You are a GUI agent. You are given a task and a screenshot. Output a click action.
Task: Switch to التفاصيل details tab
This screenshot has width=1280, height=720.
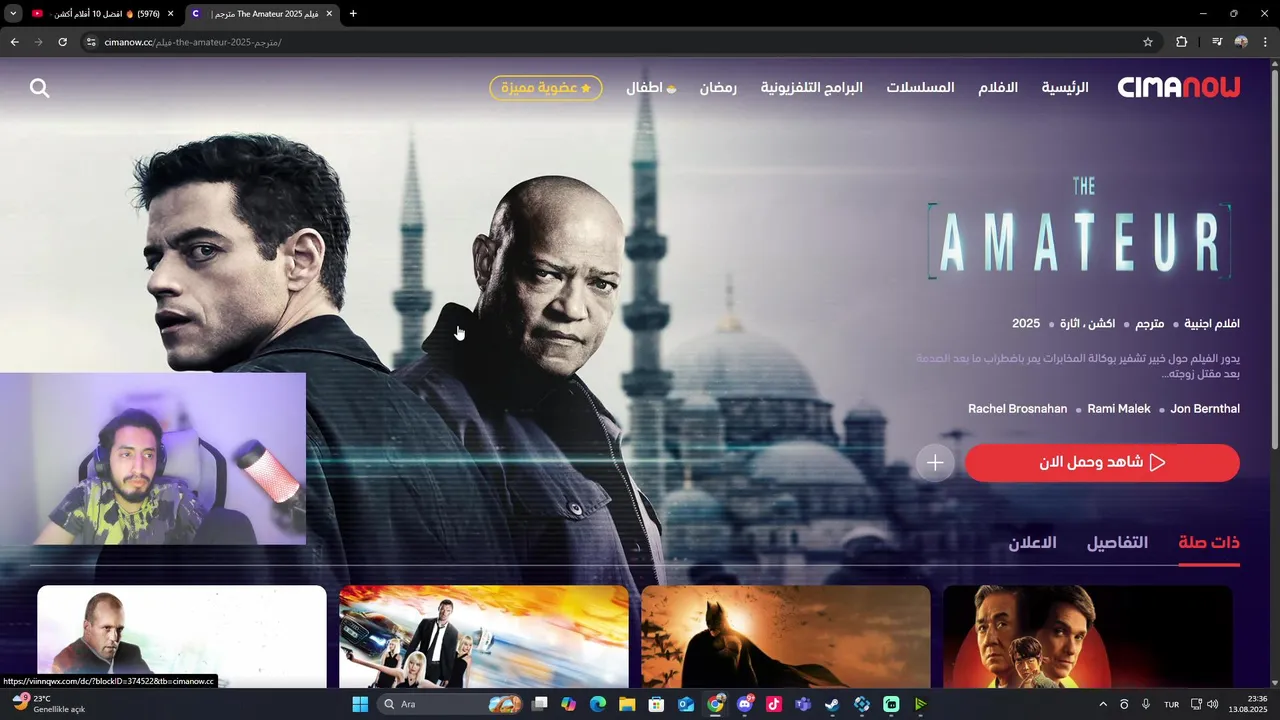(1117, 543)
